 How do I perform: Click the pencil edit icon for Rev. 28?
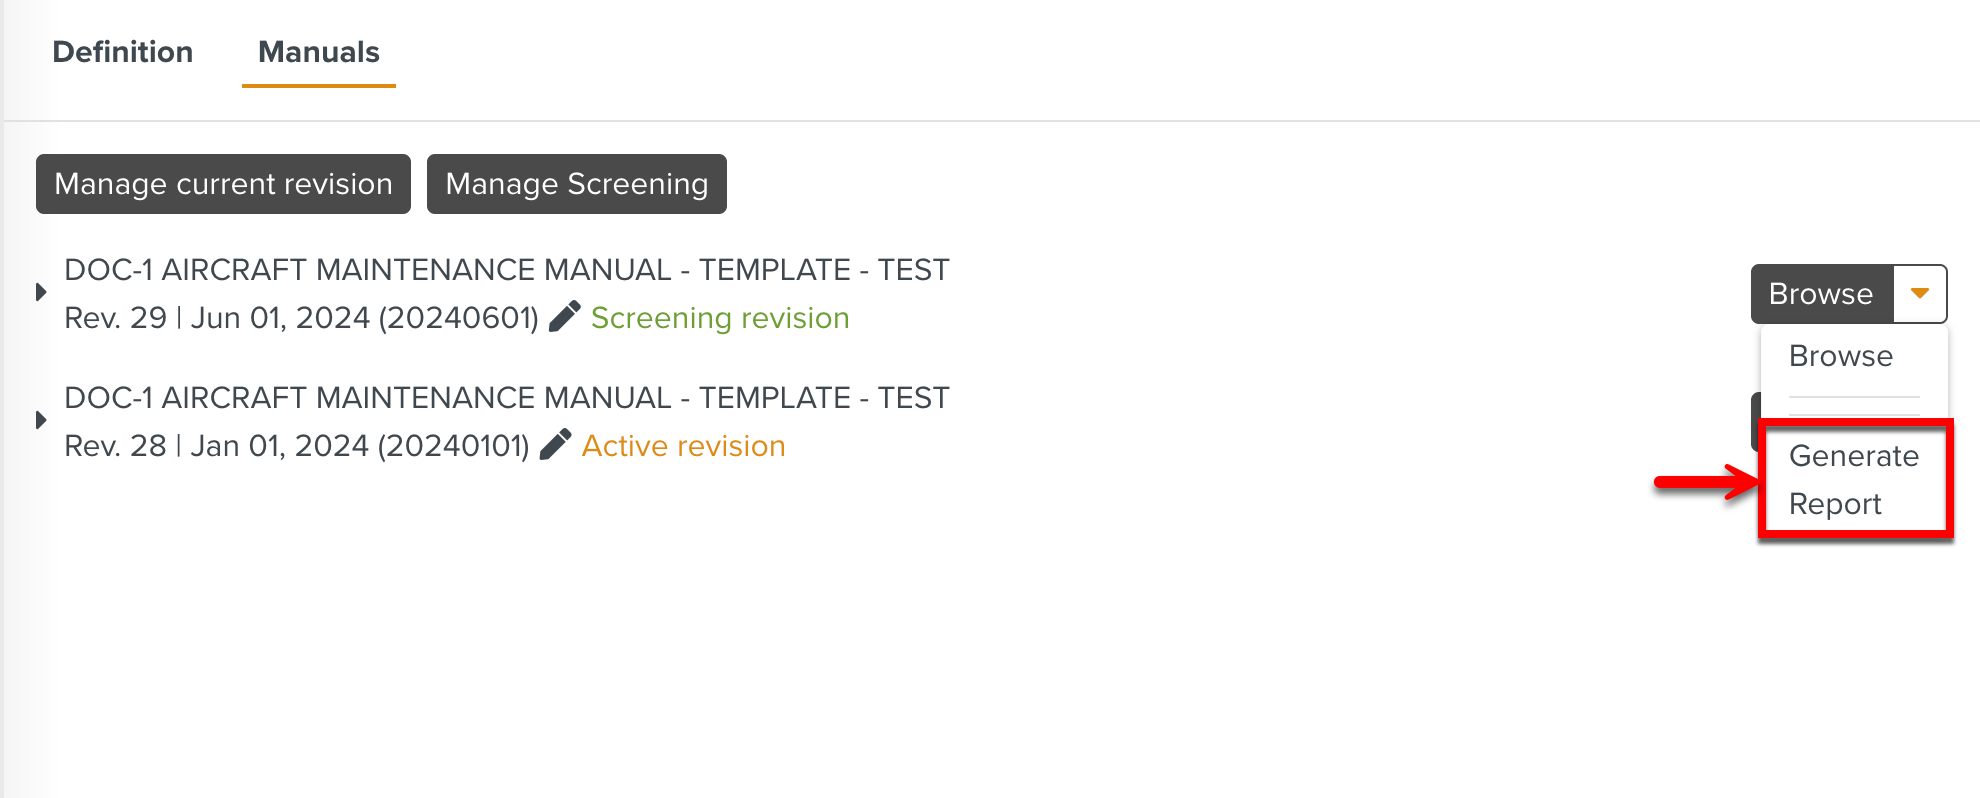[x=555, y=444]
